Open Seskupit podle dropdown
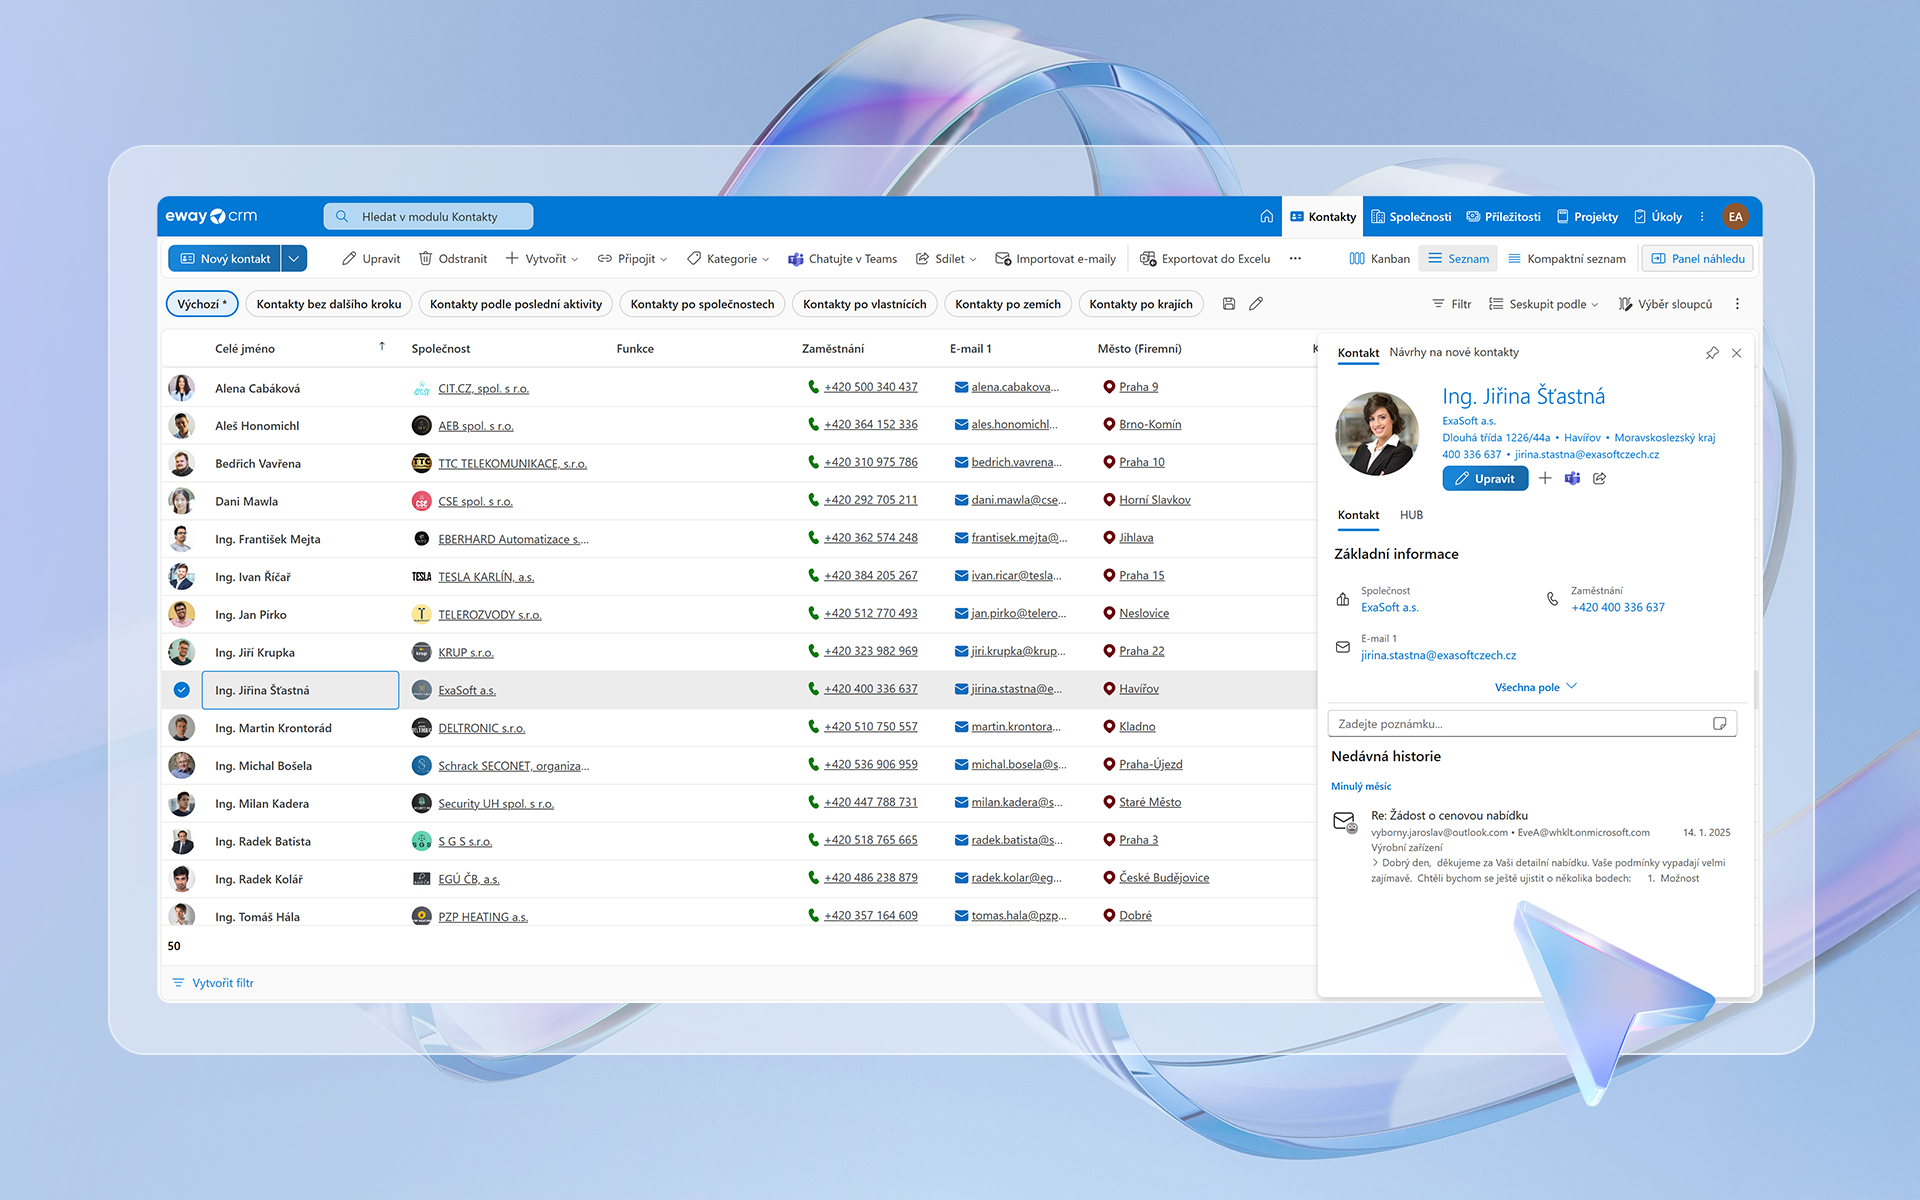The height and width of the screenshot is (1200, 1920). 1543,304
